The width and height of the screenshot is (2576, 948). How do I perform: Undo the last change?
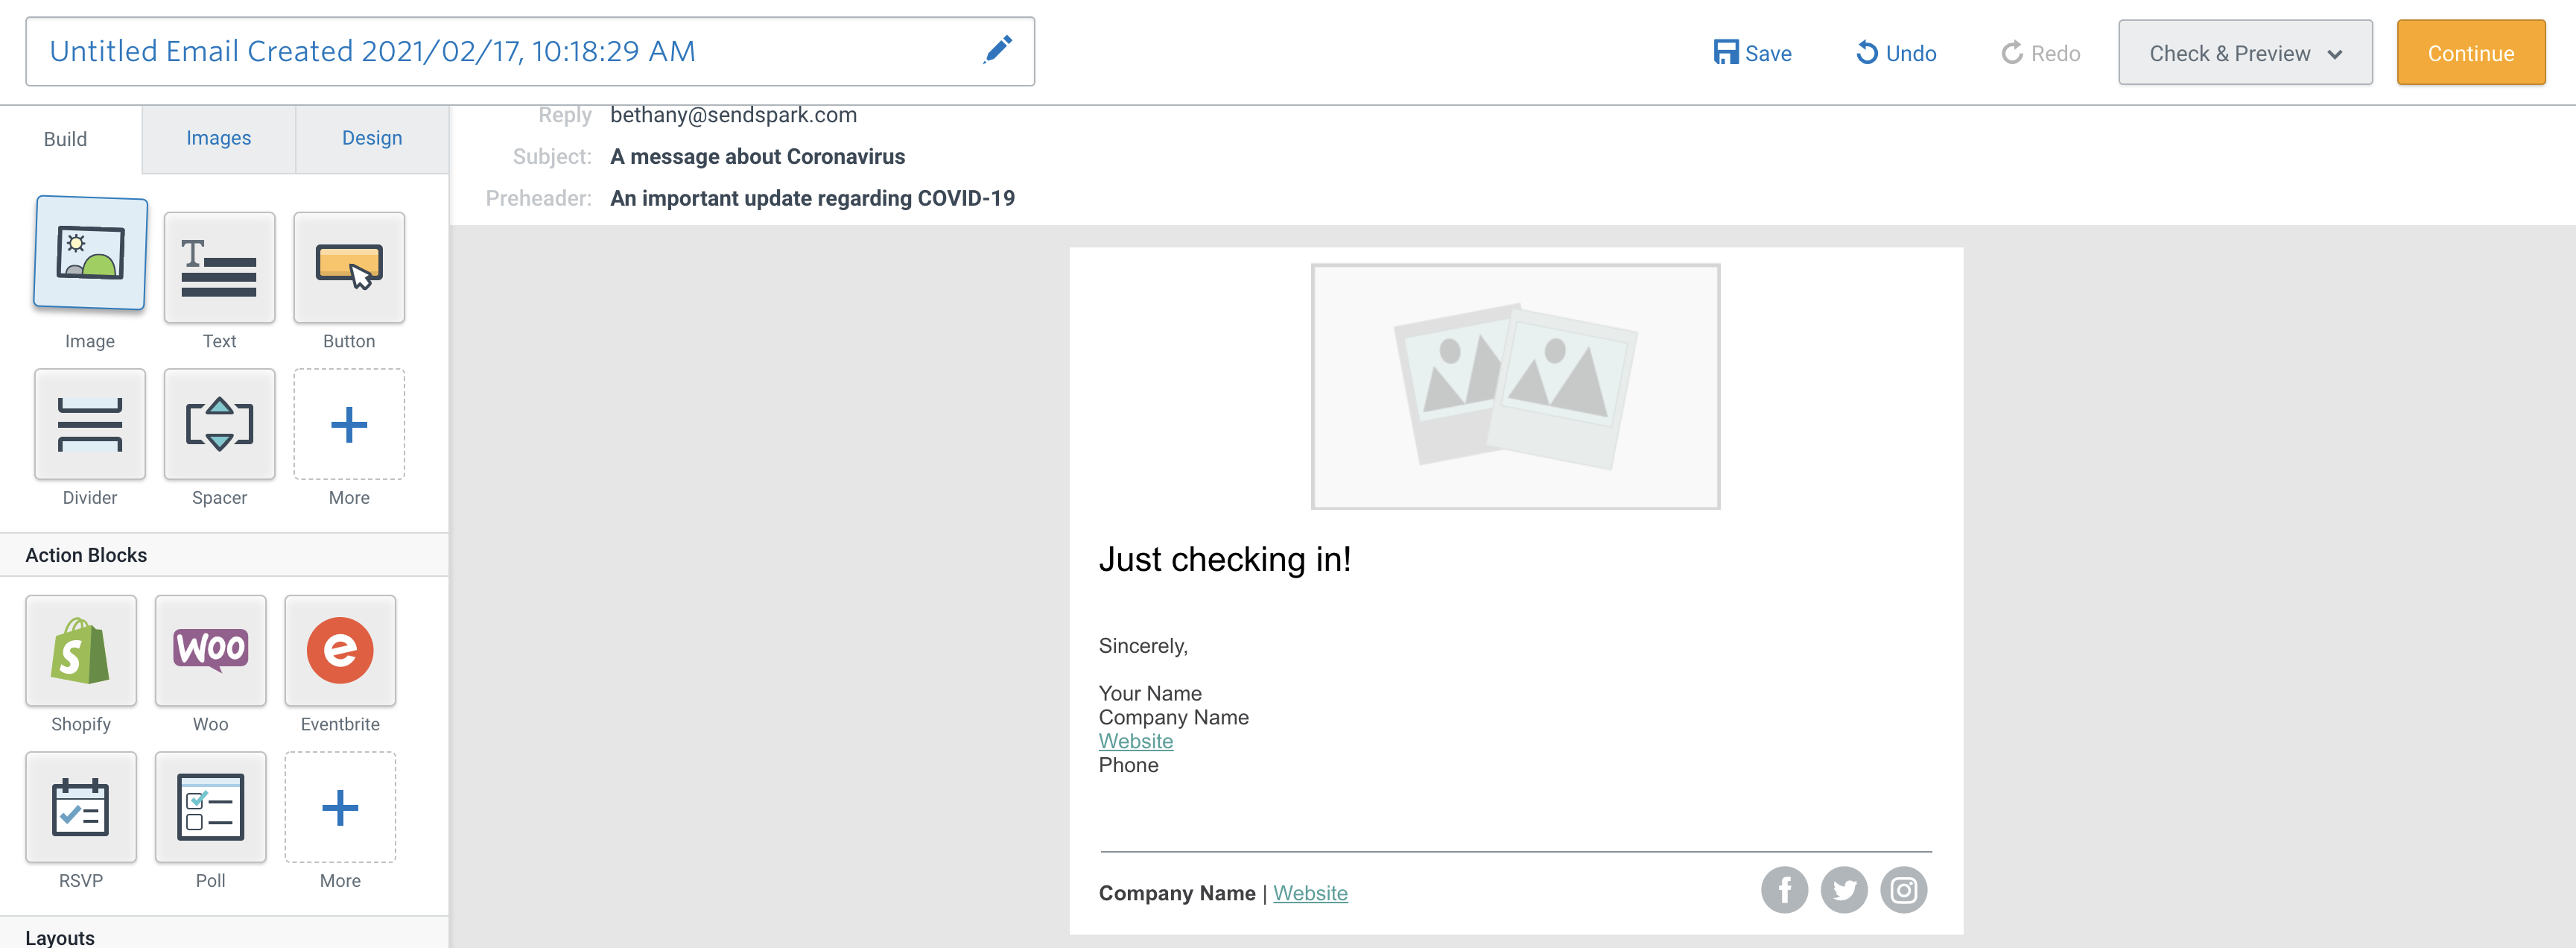[1896, 53]
